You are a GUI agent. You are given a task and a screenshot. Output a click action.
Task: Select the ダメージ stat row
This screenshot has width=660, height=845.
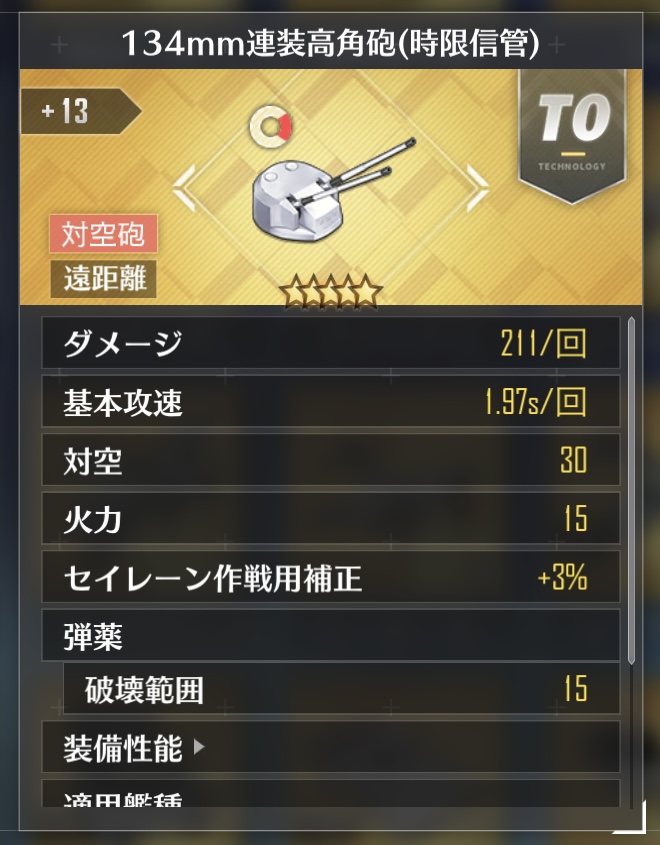point(331,343)
